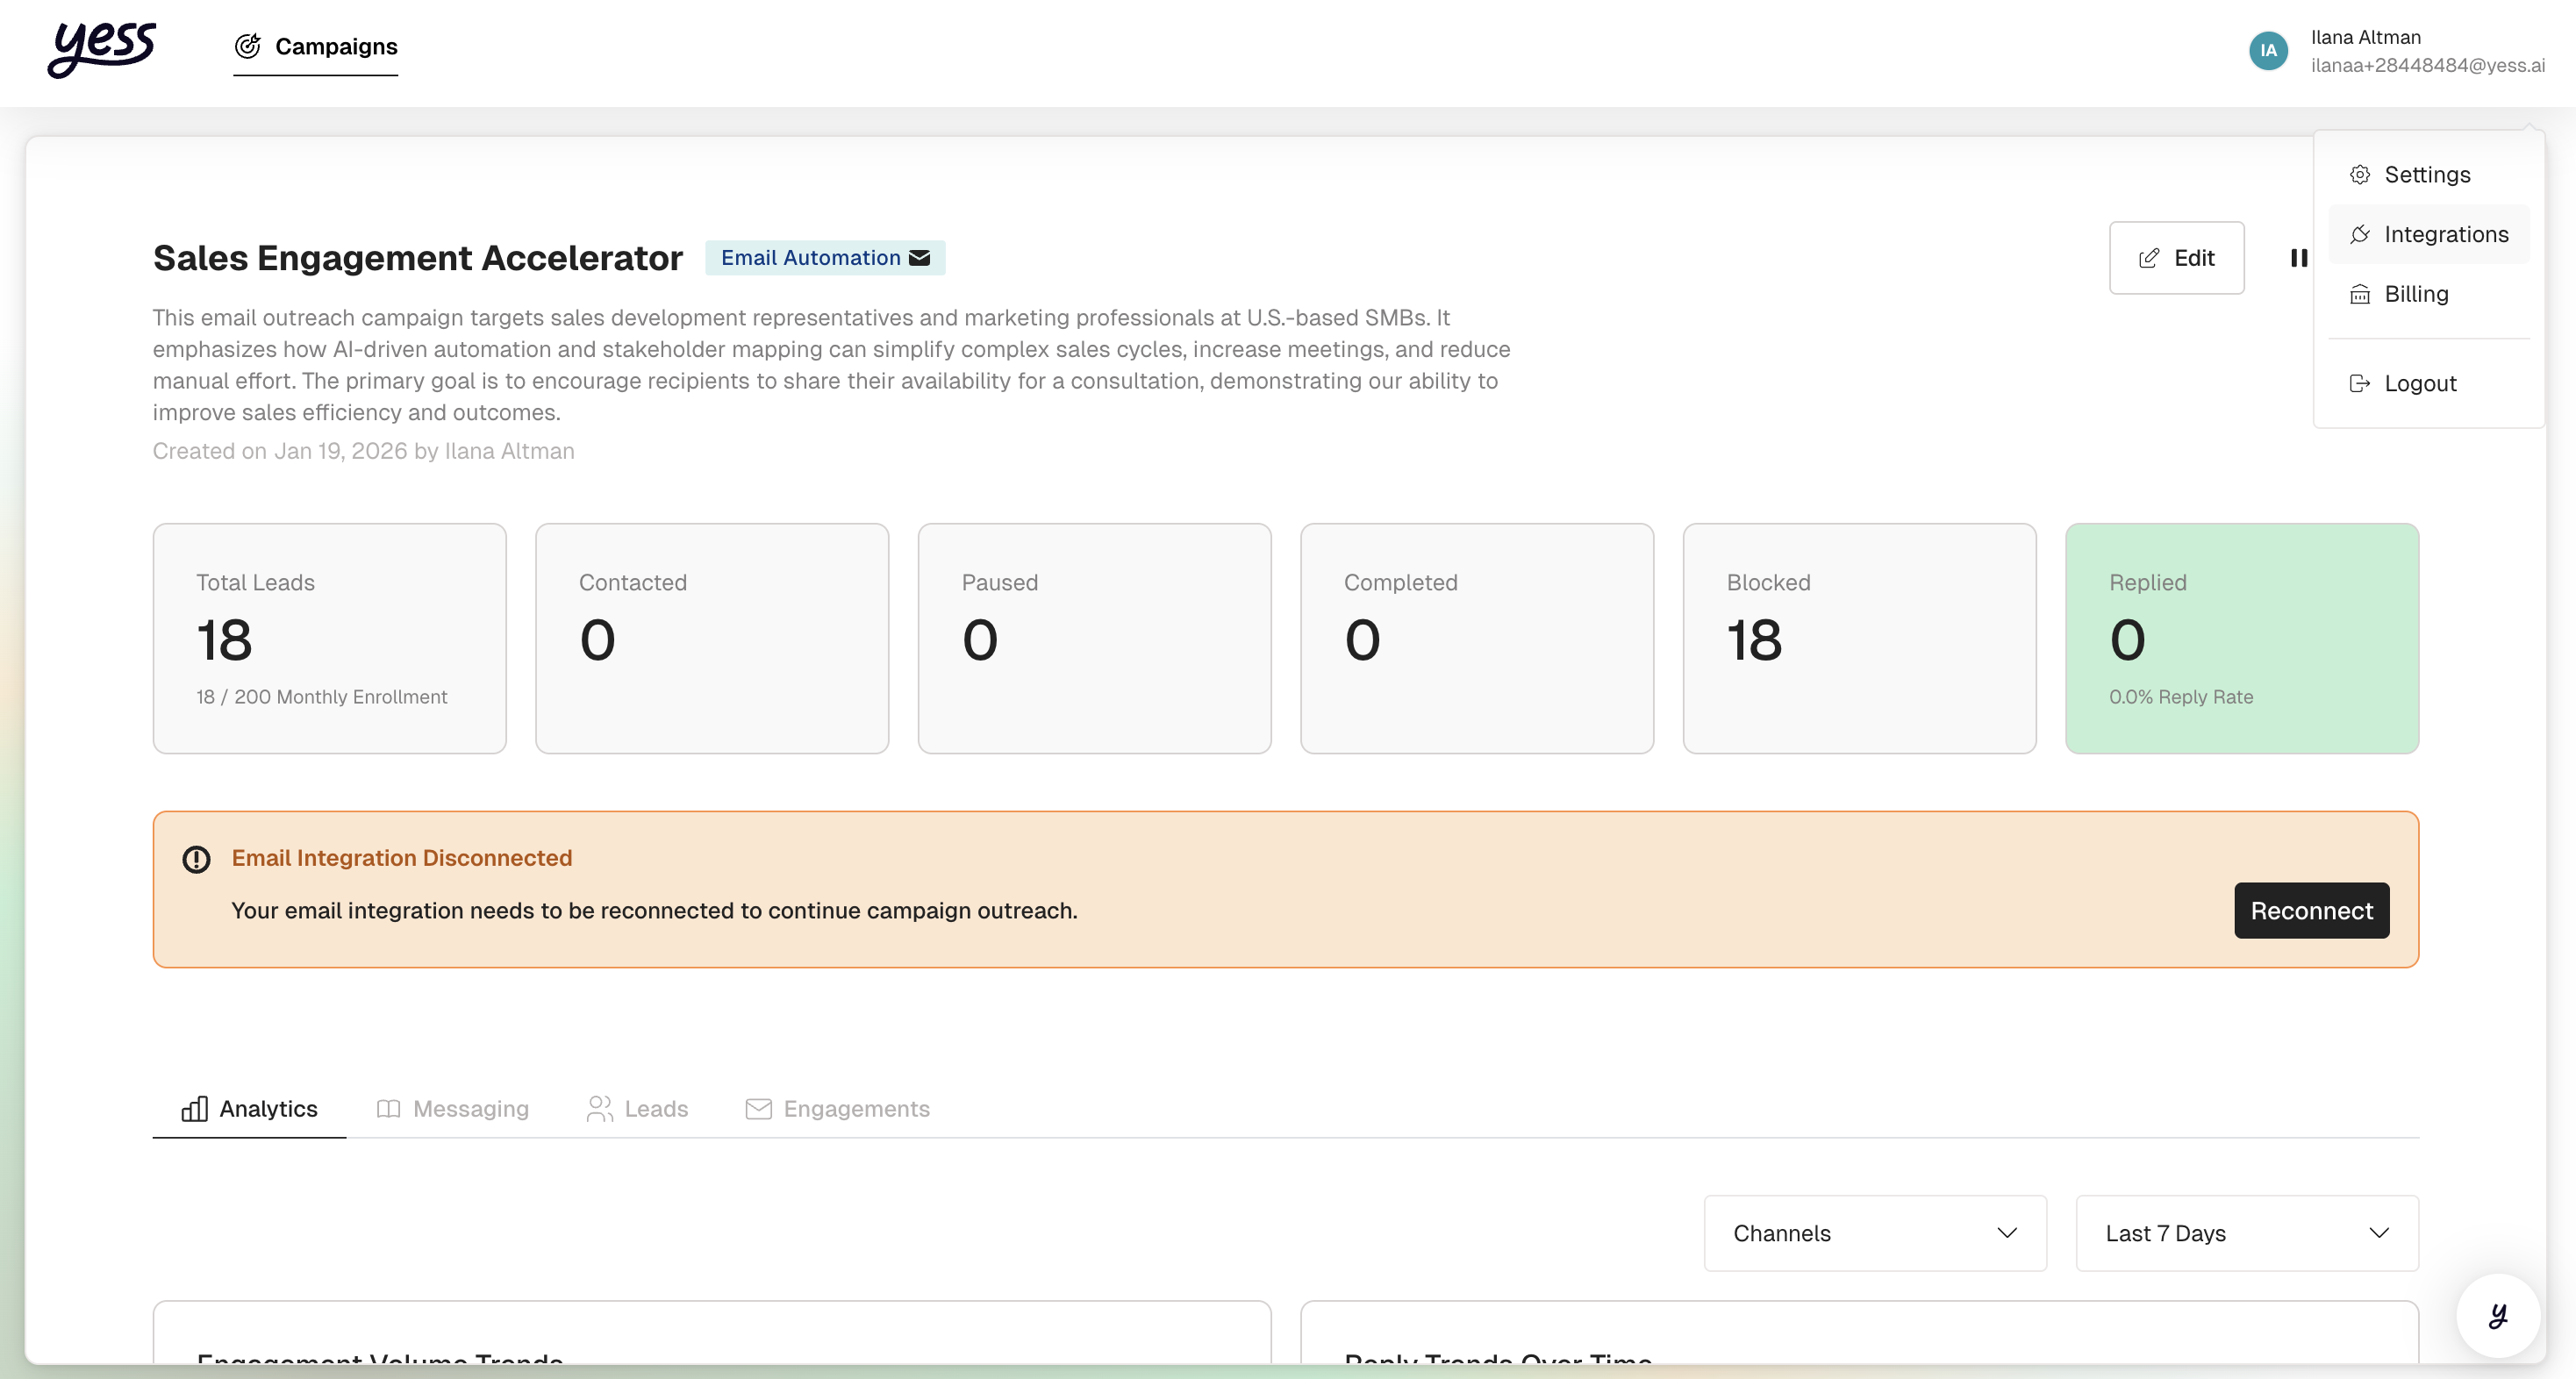Click the warning icon in the disconnected alert
Screen dimensions: 2576x1379
click(x=196, y=859)
